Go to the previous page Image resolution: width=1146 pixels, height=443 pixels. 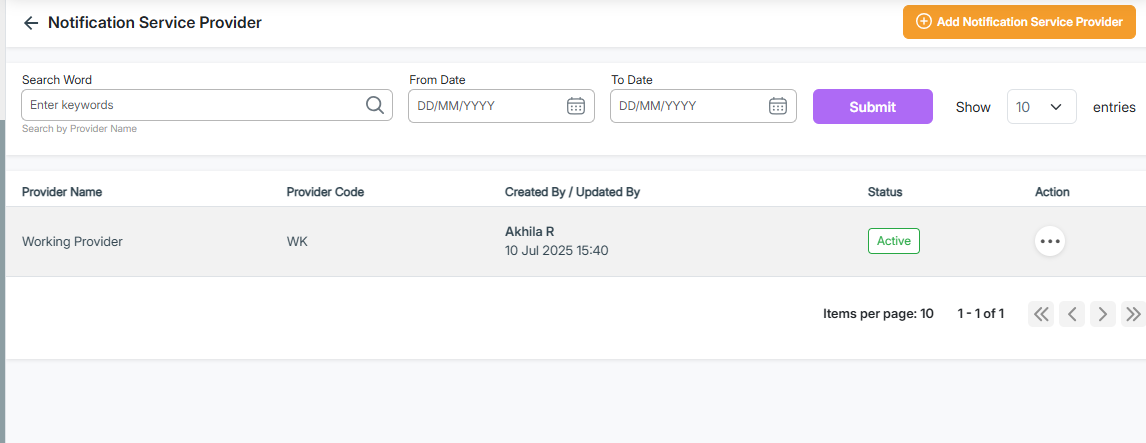(x=1072, y=314)
